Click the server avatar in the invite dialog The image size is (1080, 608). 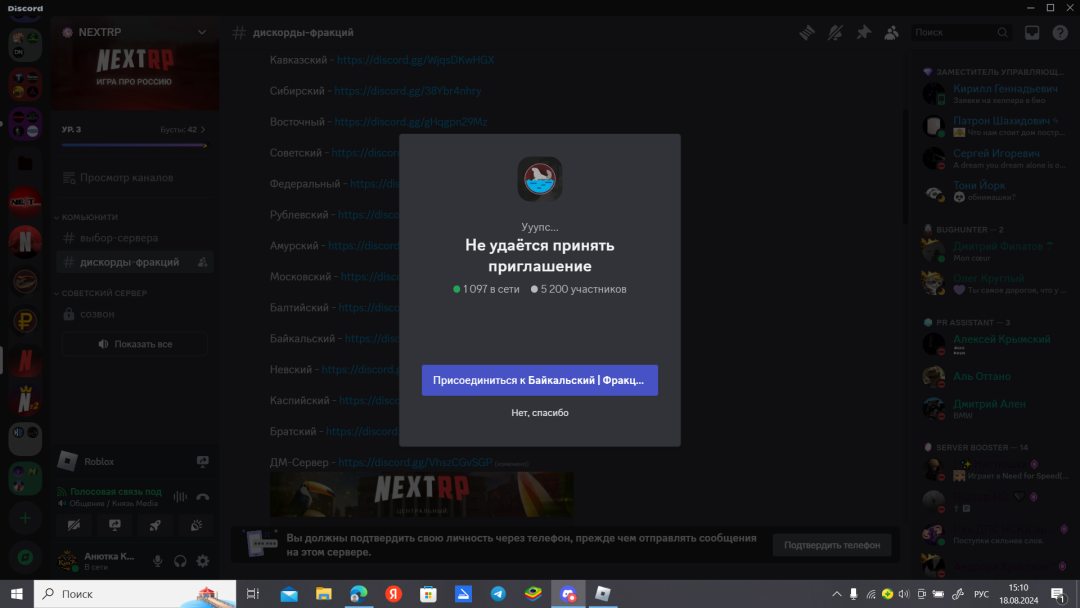(x=540, y=179)
